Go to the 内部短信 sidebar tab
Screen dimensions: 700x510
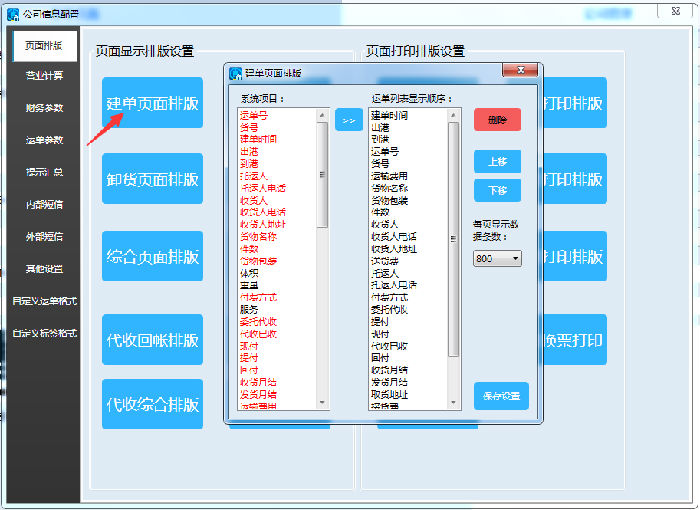click(x=44, y=205)
